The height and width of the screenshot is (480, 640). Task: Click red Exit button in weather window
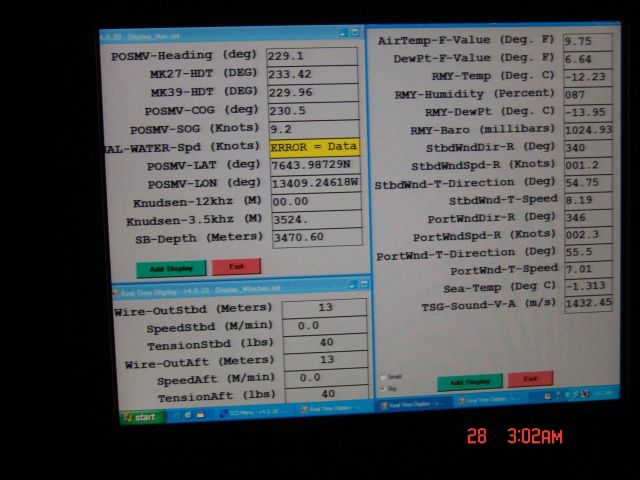point(530,379)
